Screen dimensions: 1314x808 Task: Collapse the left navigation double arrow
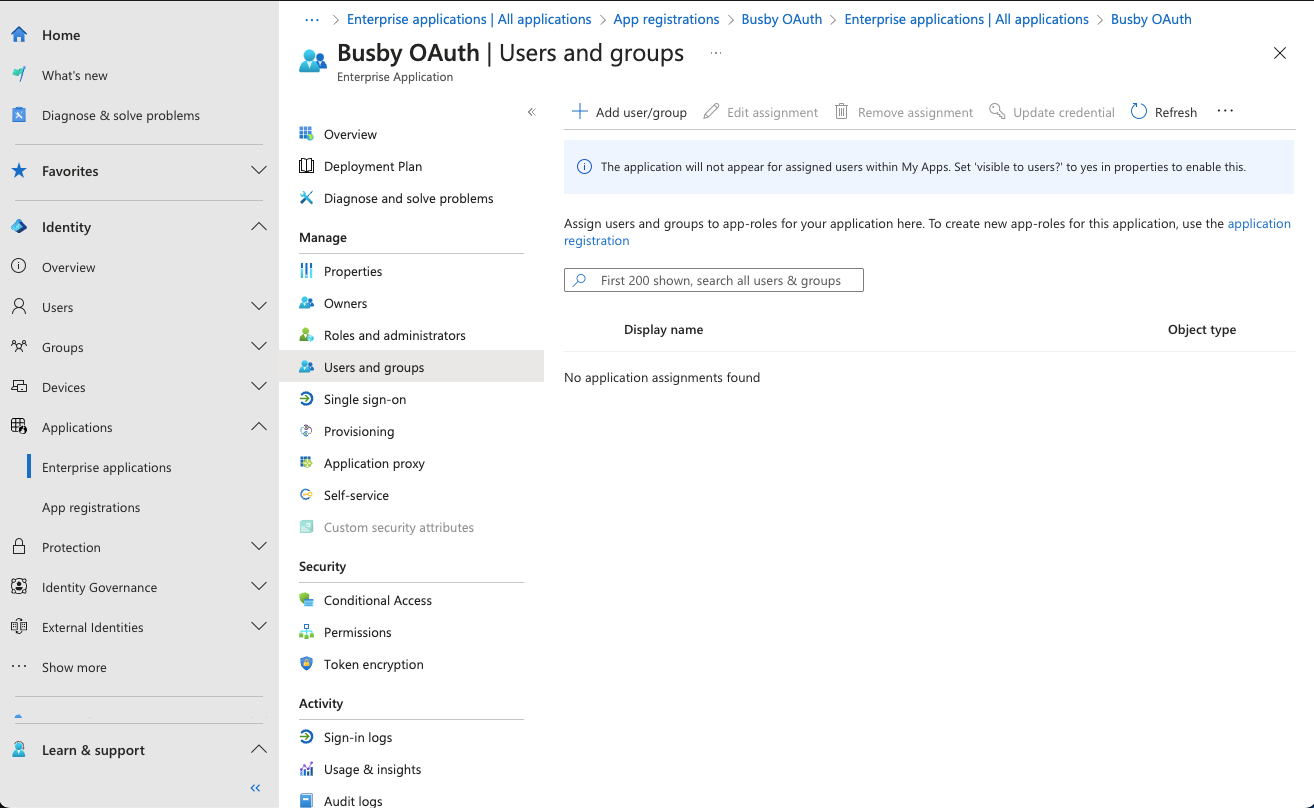coord(256,788)
